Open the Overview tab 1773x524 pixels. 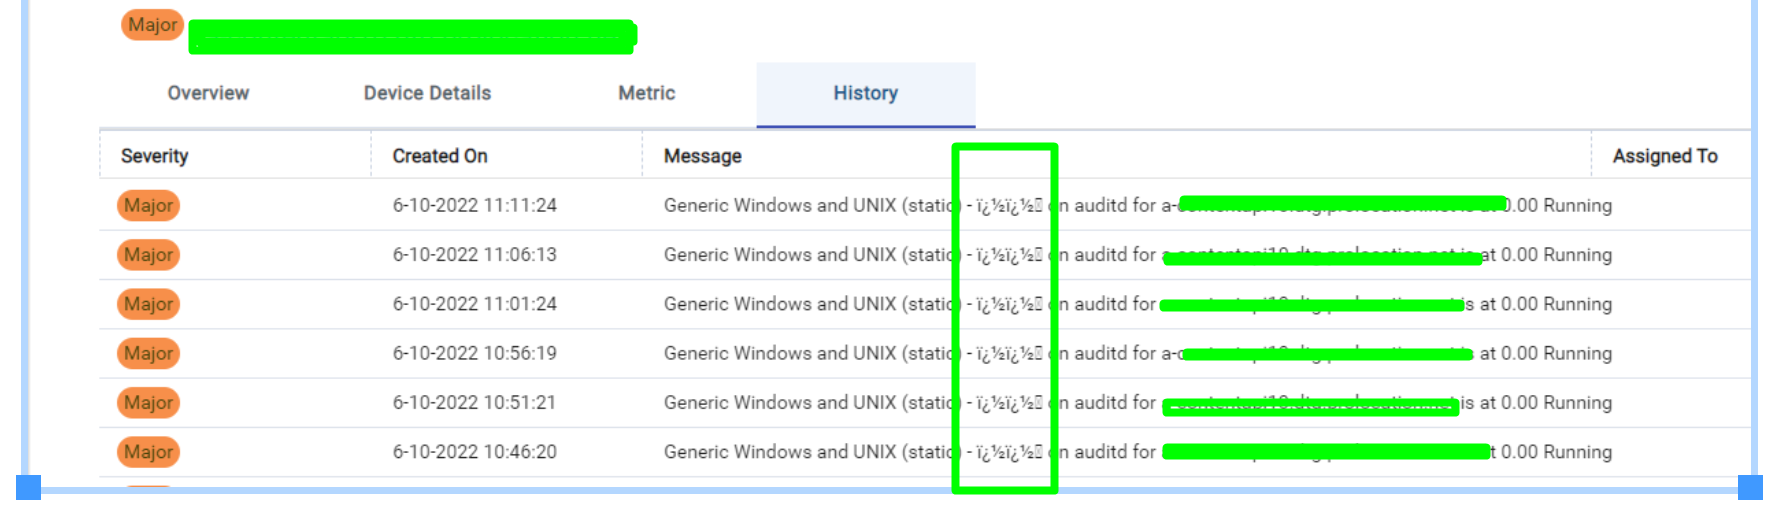[x=208, y=93]
